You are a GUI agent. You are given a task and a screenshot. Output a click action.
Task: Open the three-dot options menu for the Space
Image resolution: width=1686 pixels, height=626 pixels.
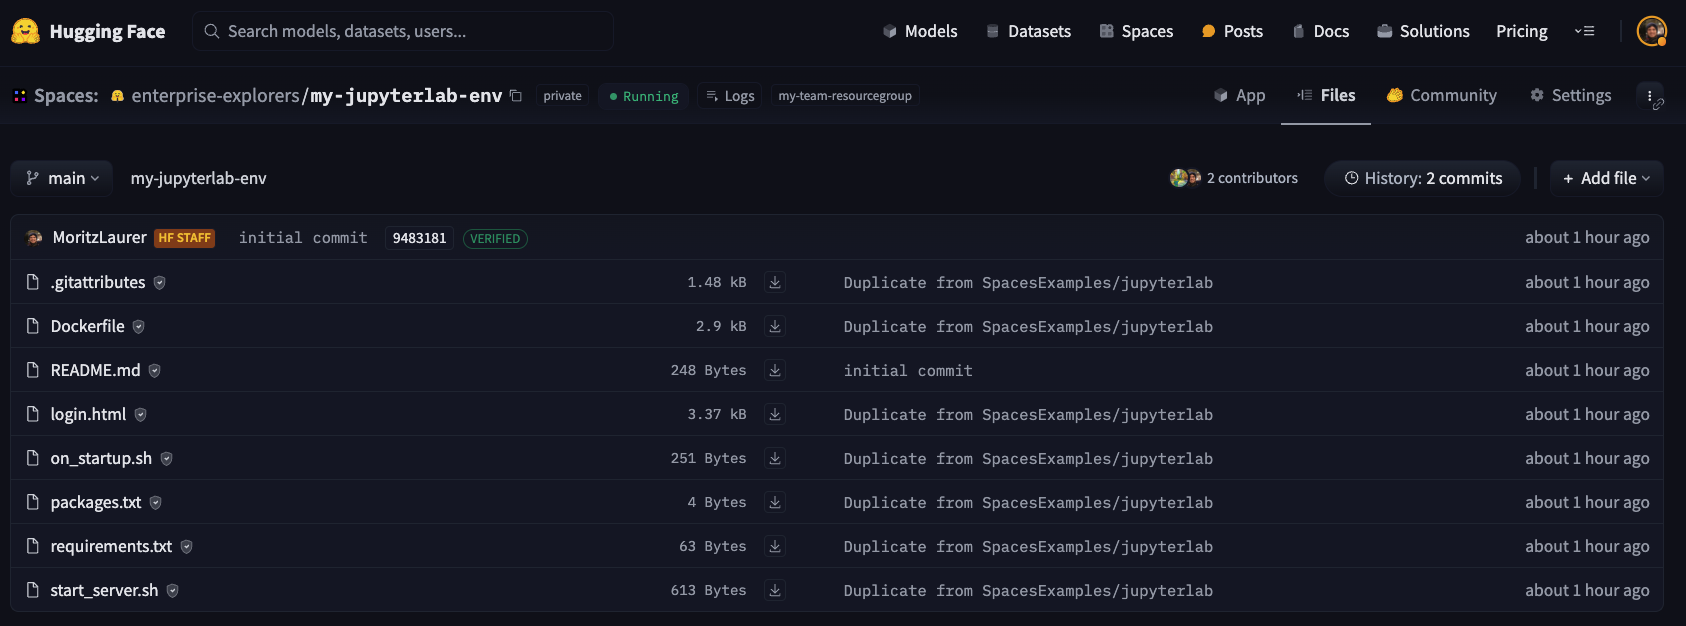[1650, 96]
